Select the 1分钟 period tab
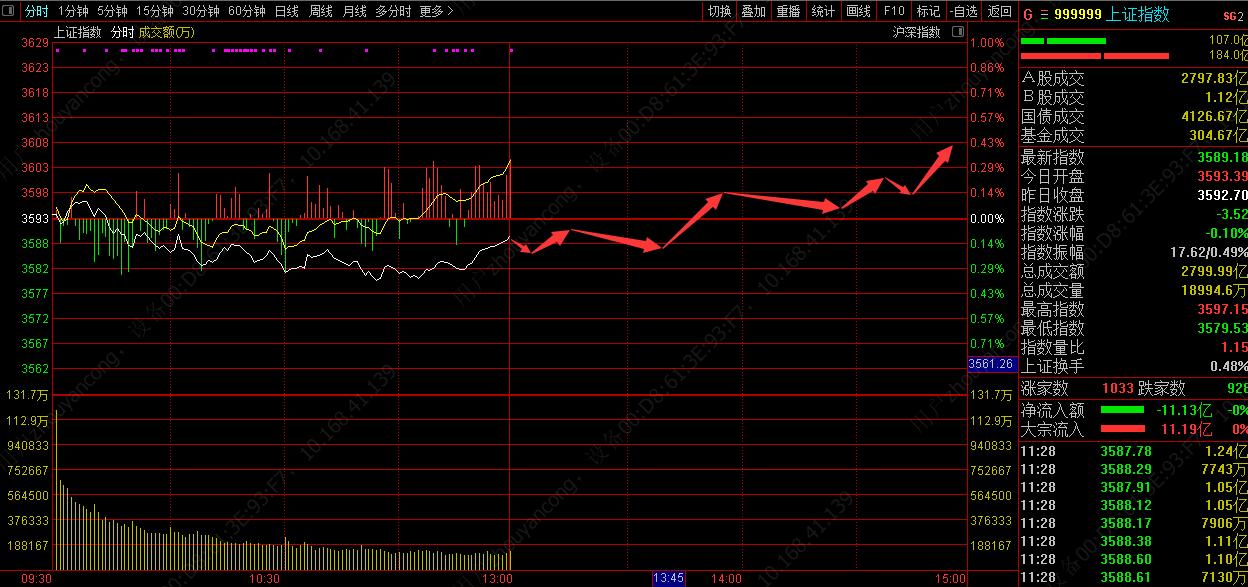The height and width of the screenshot is (587, 1248). pos(73,11)
